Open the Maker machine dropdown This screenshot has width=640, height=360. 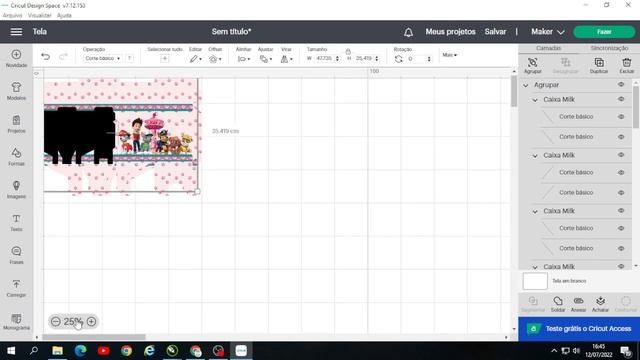(x=547, y=32)
